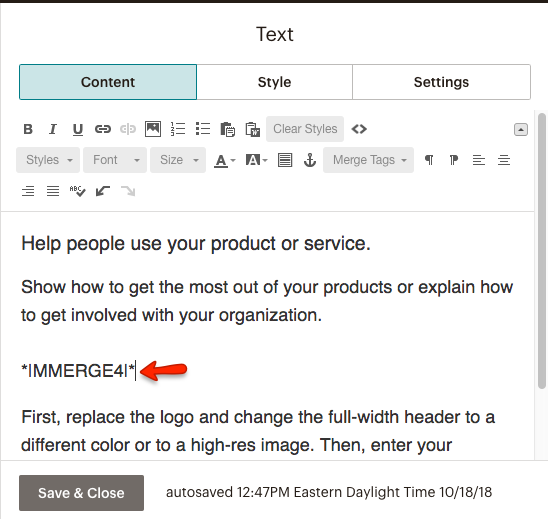Viewport: 548px width, 519px height.
Task: Align text right
Action: tap(28, 191)
